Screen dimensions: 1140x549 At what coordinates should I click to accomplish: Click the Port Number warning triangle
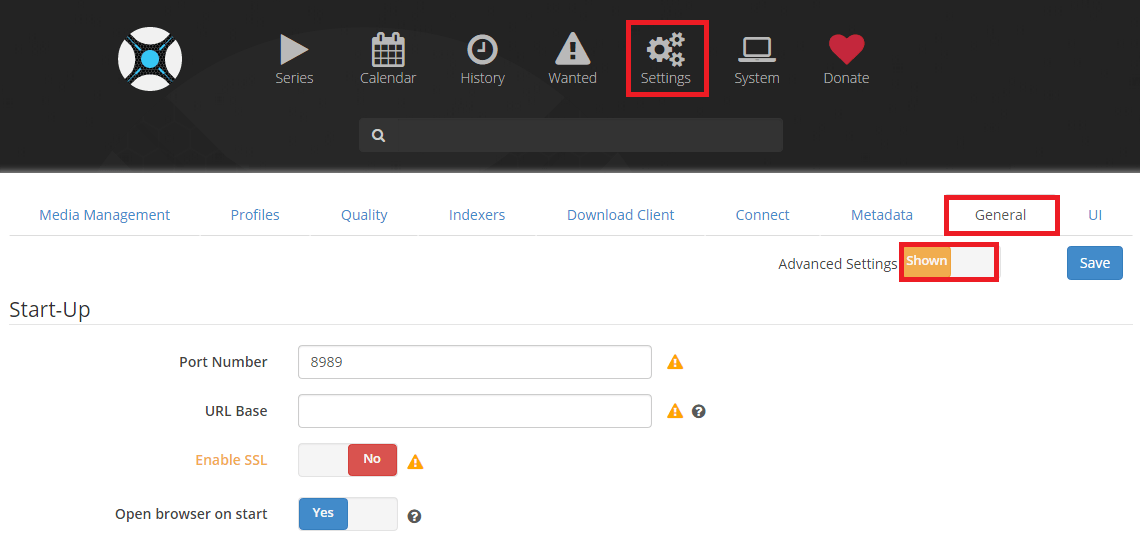click(x=675, y=362)
